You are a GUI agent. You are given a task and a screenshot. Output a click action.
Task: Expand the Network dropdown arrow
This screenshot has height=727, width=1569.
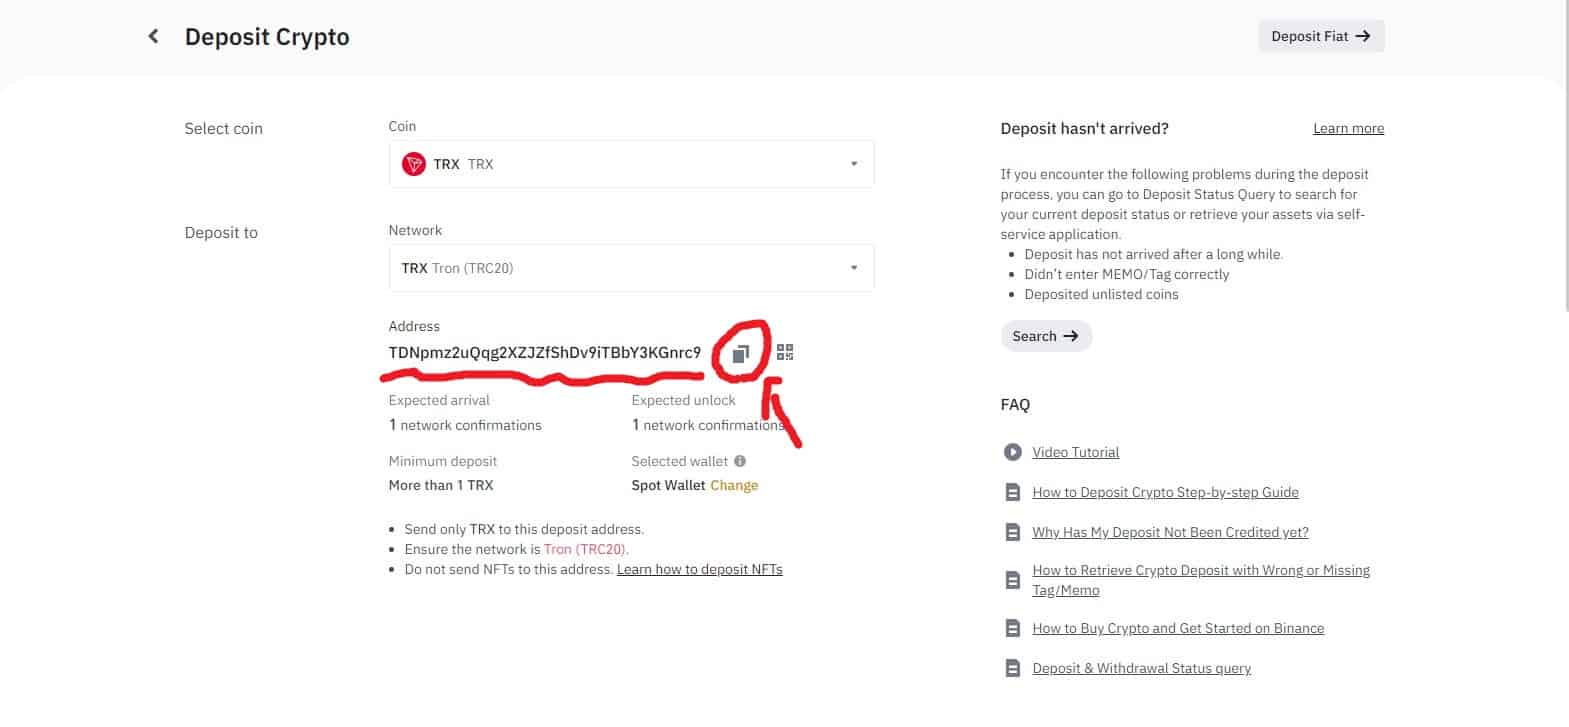coord(853,268)
